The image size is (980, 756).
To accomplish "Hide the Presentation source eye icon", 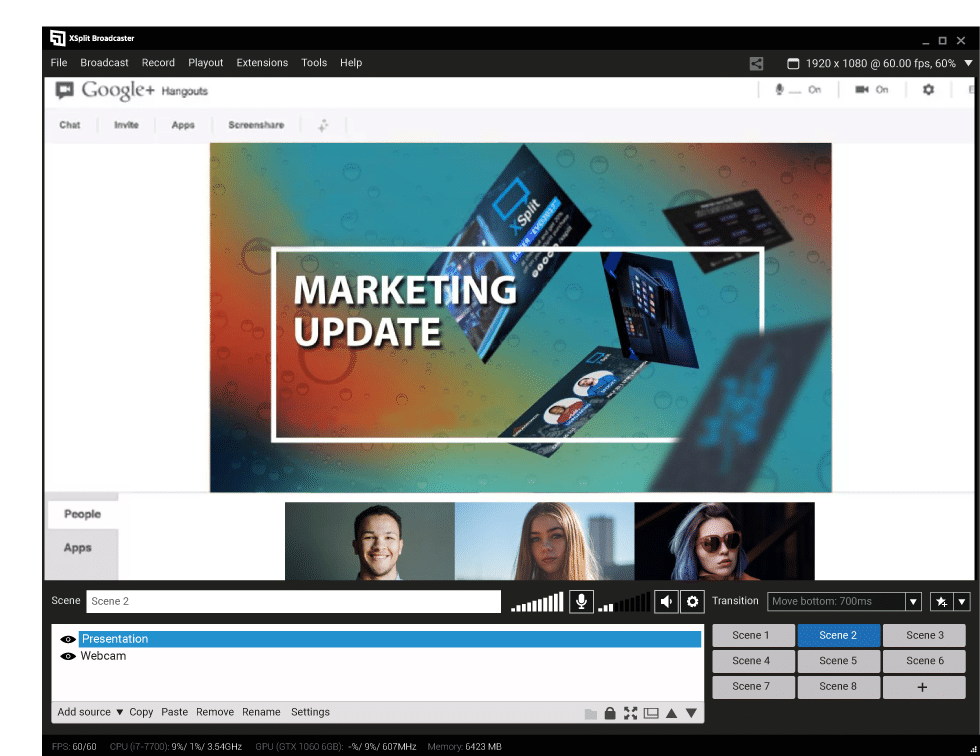I will tap(68, 639).
